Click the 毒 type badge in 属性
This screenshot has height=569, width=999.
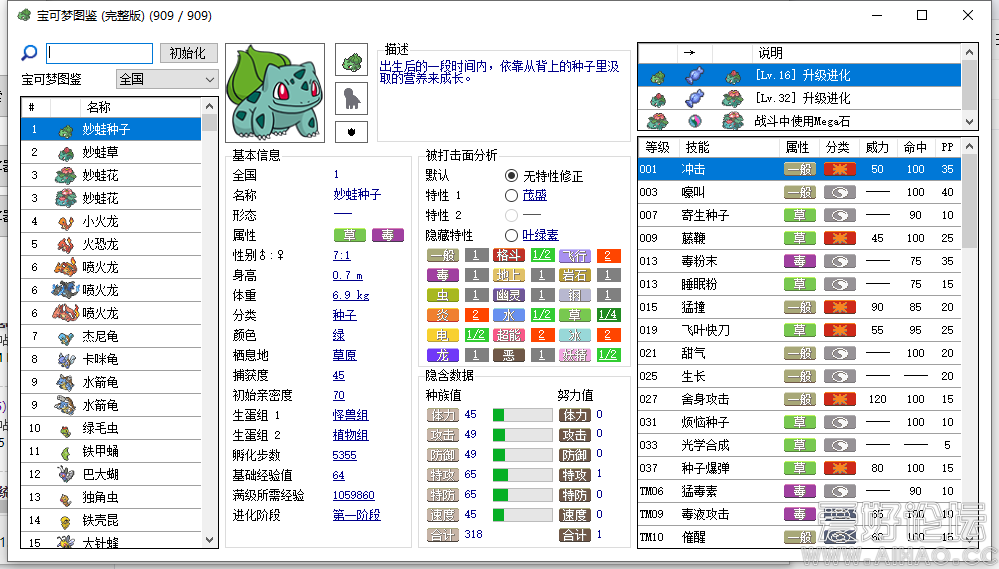tap(388, 235)
